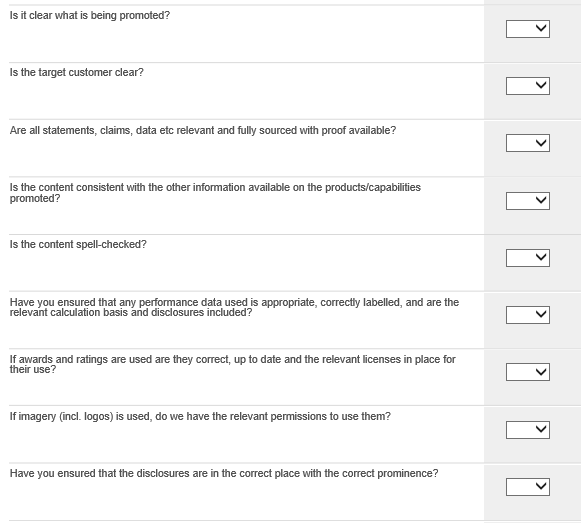Image resolution: width=581 pixels, height=523 pixels.
Task: Click the awards and ratings licenses question
Action: pos(232,364)
